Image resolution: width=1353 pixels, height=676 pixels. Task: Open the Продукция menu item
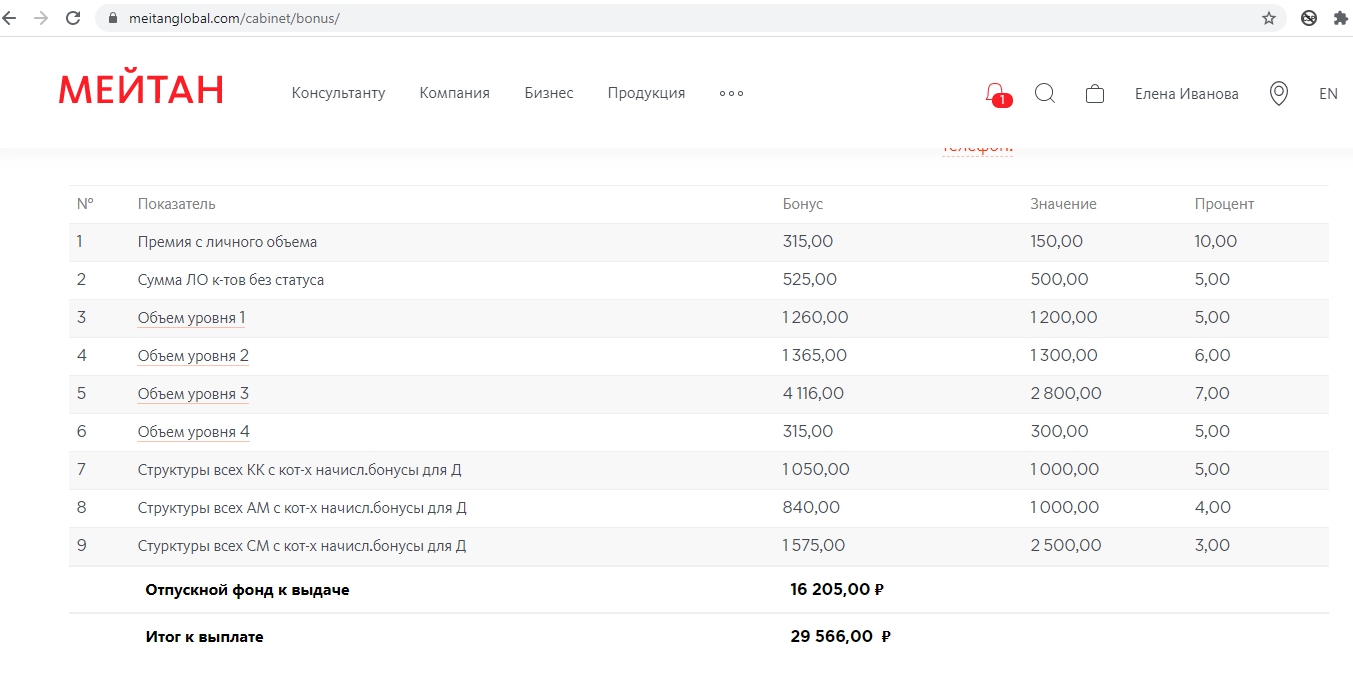point(646,93)
